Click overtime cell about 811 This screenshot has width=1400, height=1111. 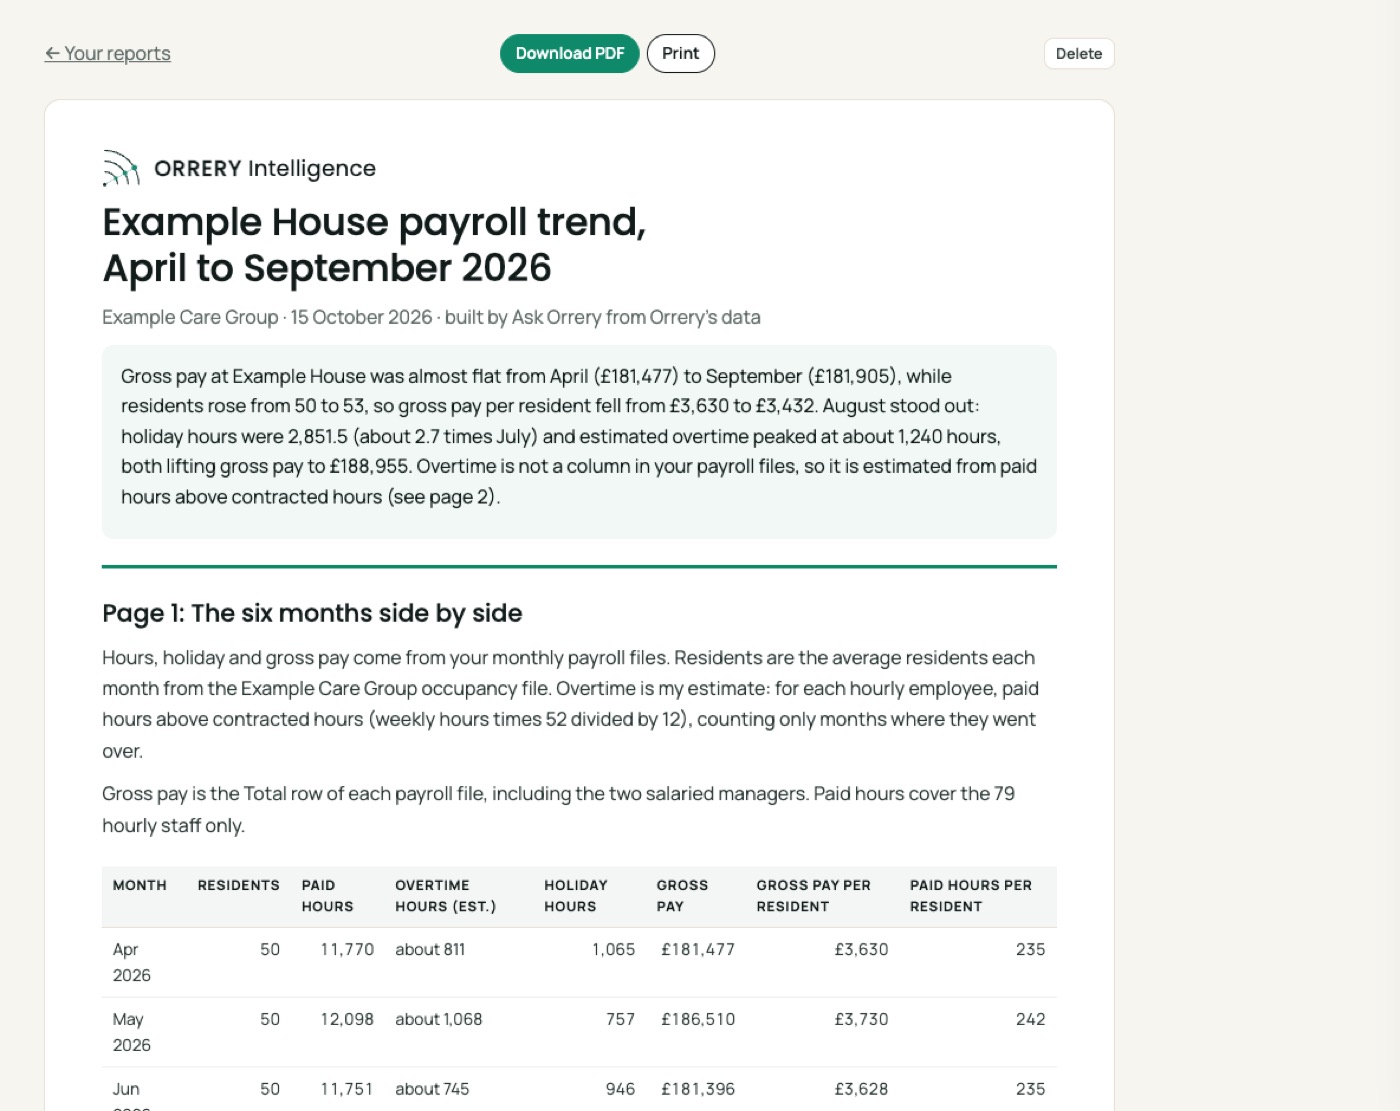tap(430, 950)
